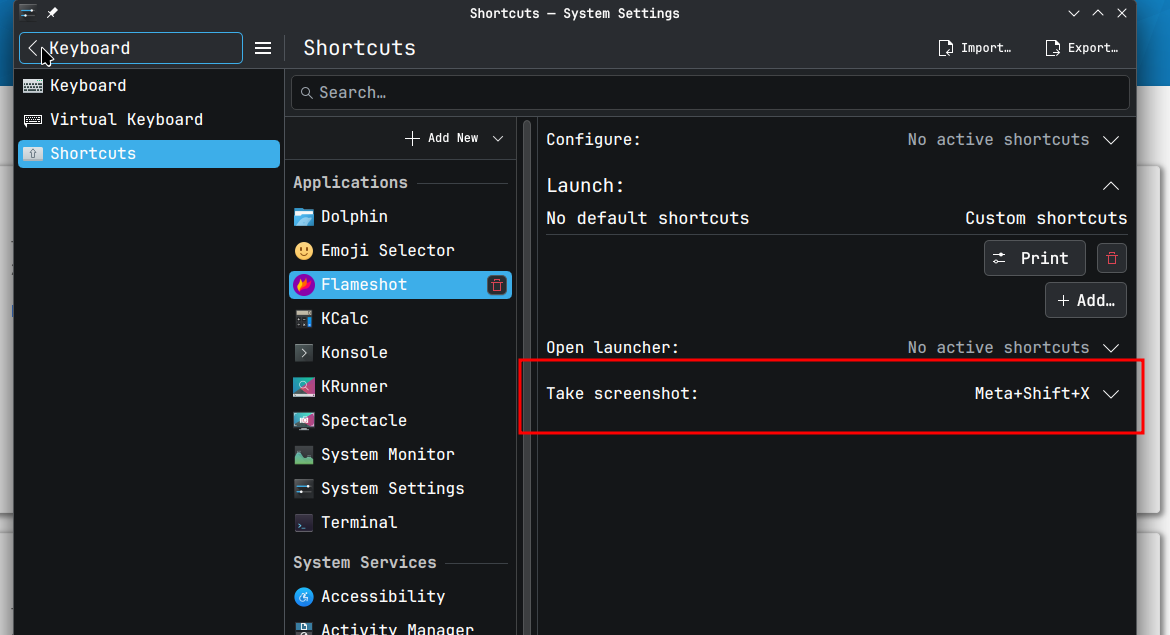Click the Virtual Keyboard sidebar icon
The image size is (1170, 635).
33,120
